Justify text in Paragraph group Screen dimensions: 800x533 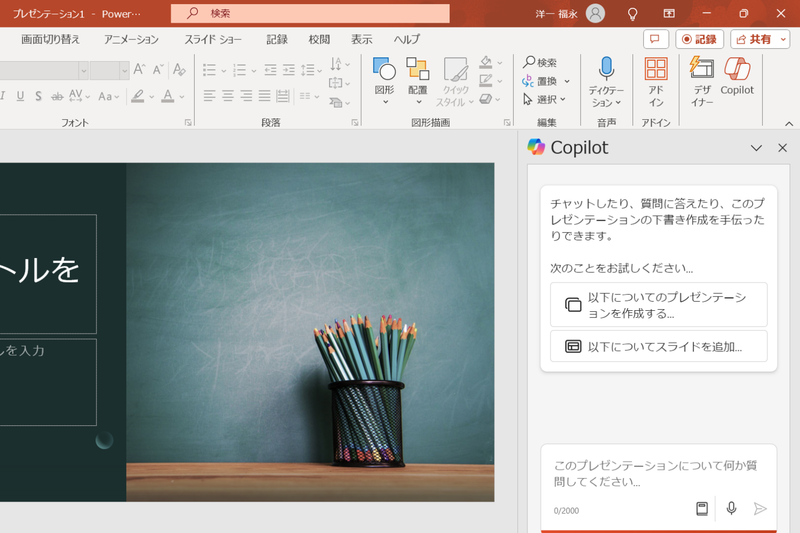click(x=264, y=95)
